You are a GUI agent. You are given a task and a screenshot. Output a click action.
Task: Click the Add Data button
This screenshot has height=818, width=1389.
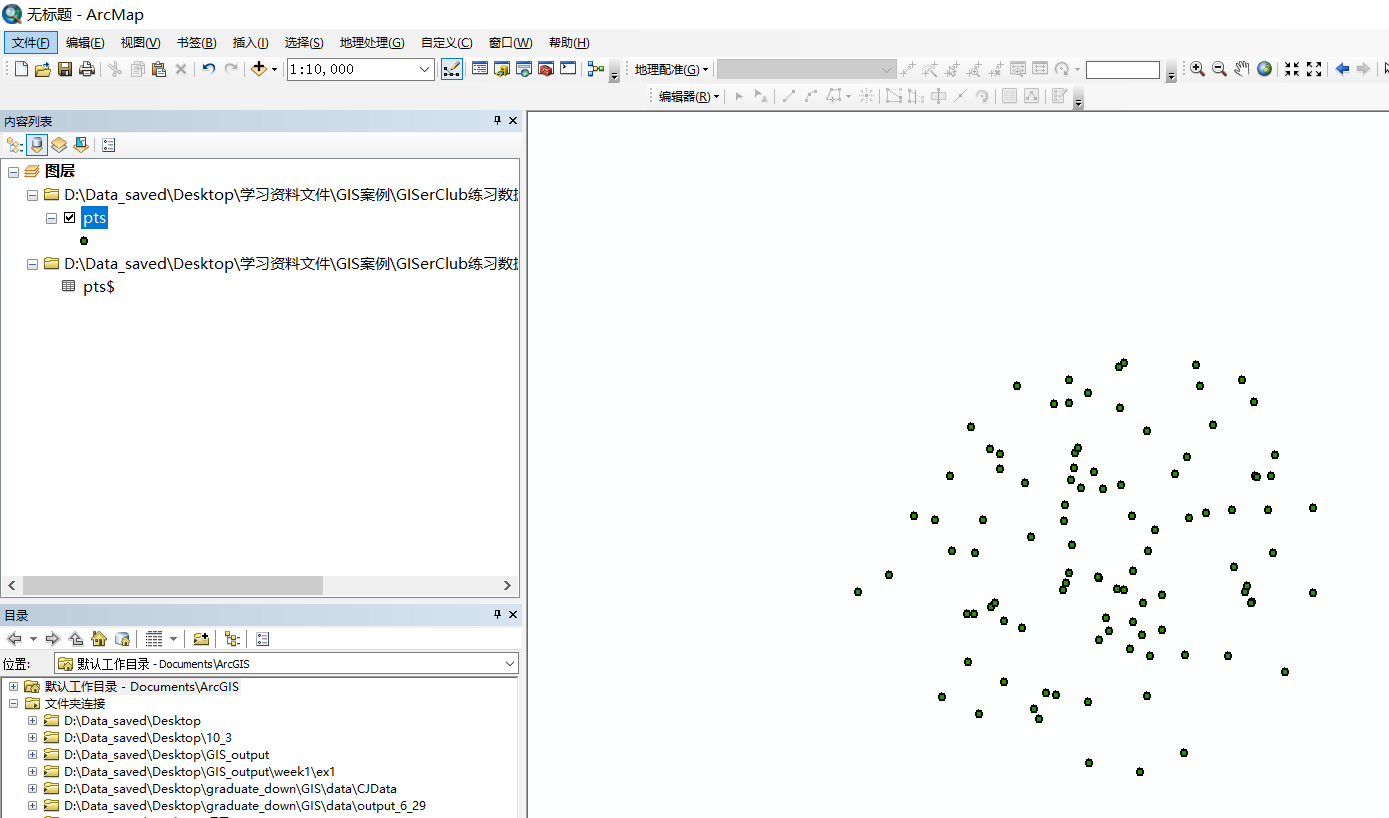coord(258,69)
